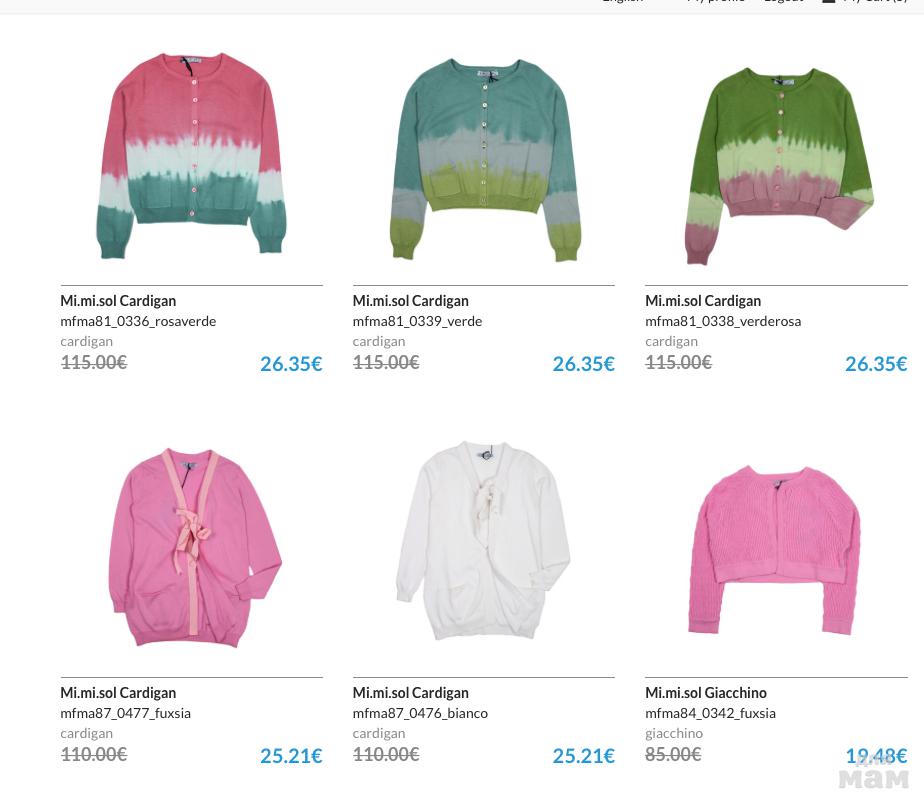Image resolution: width=924 pixels, height=803 pixels.
Task: Click the Mi.mi.sol Cardigan title above mfma81_0339_verde
Action: tap(411, 301)
